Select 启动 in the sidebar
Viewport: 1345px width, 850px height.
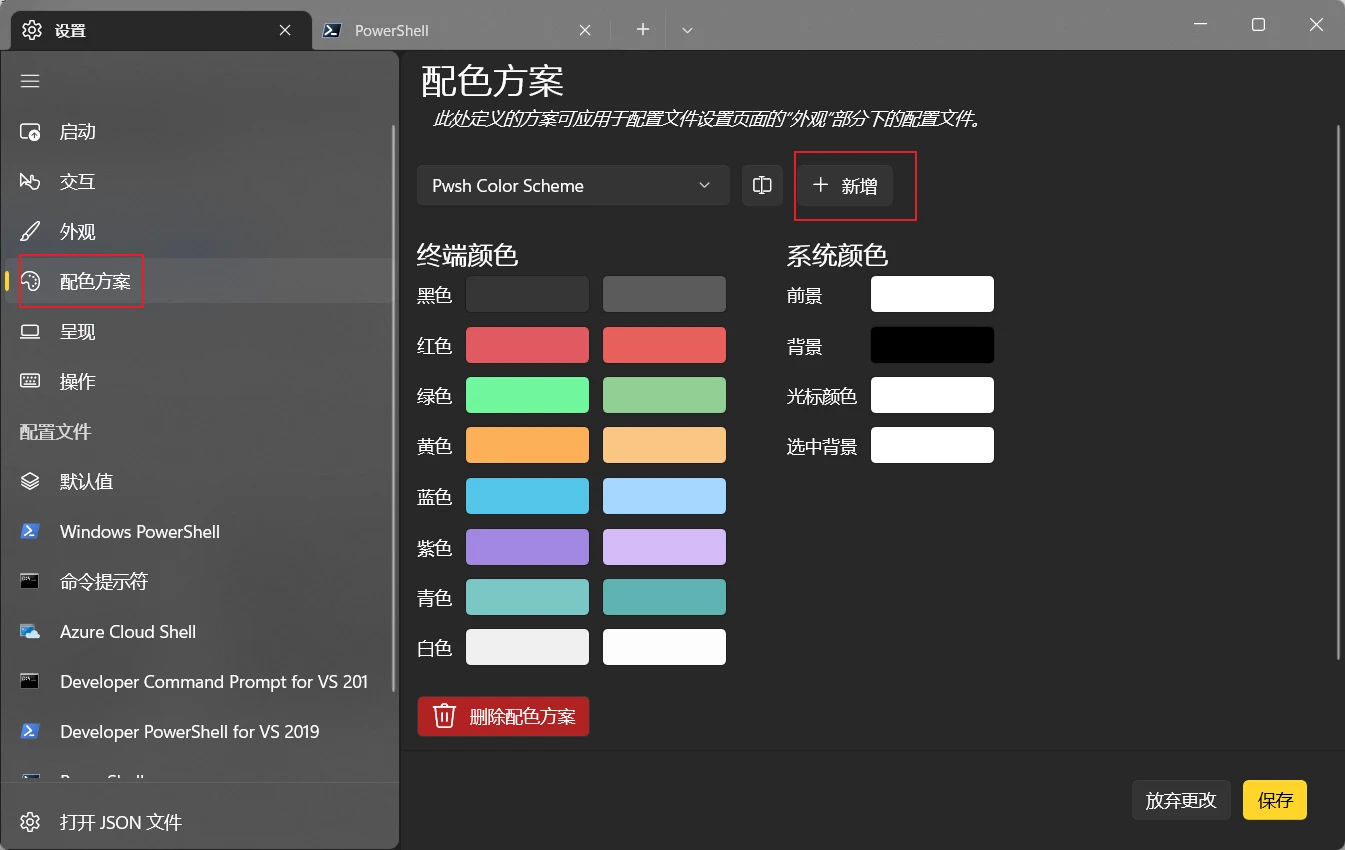pyautogui.click(x=198, y=132)
